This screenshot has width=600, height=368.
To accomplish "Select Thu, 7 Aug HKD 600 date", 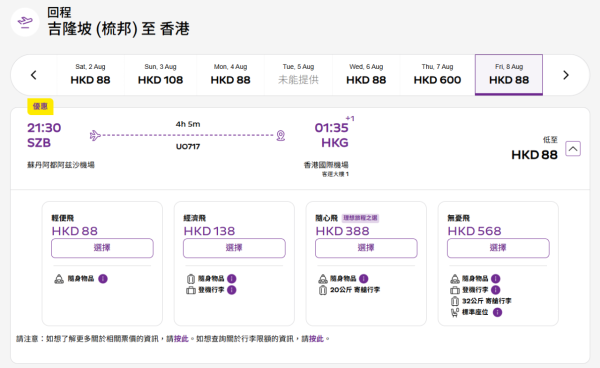I will click(437, 75).
